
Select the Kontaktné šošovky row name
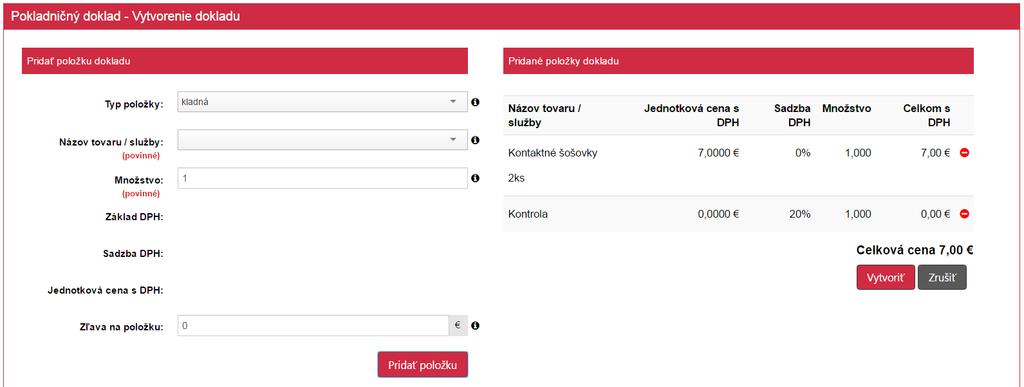pos(552,153)
